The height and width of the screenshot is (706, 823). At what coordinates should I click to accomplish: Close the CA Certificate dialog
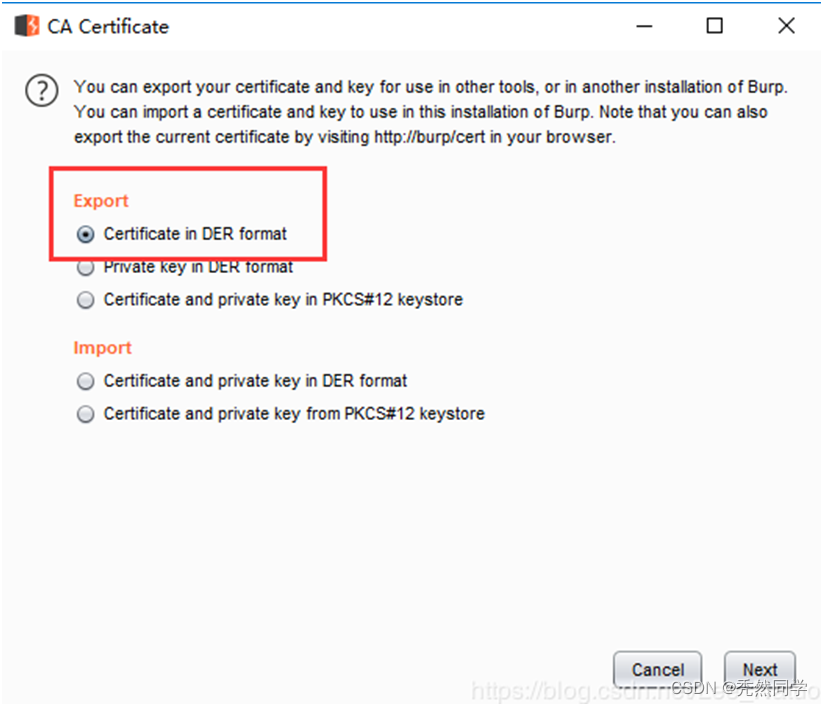tap(786, 26)
